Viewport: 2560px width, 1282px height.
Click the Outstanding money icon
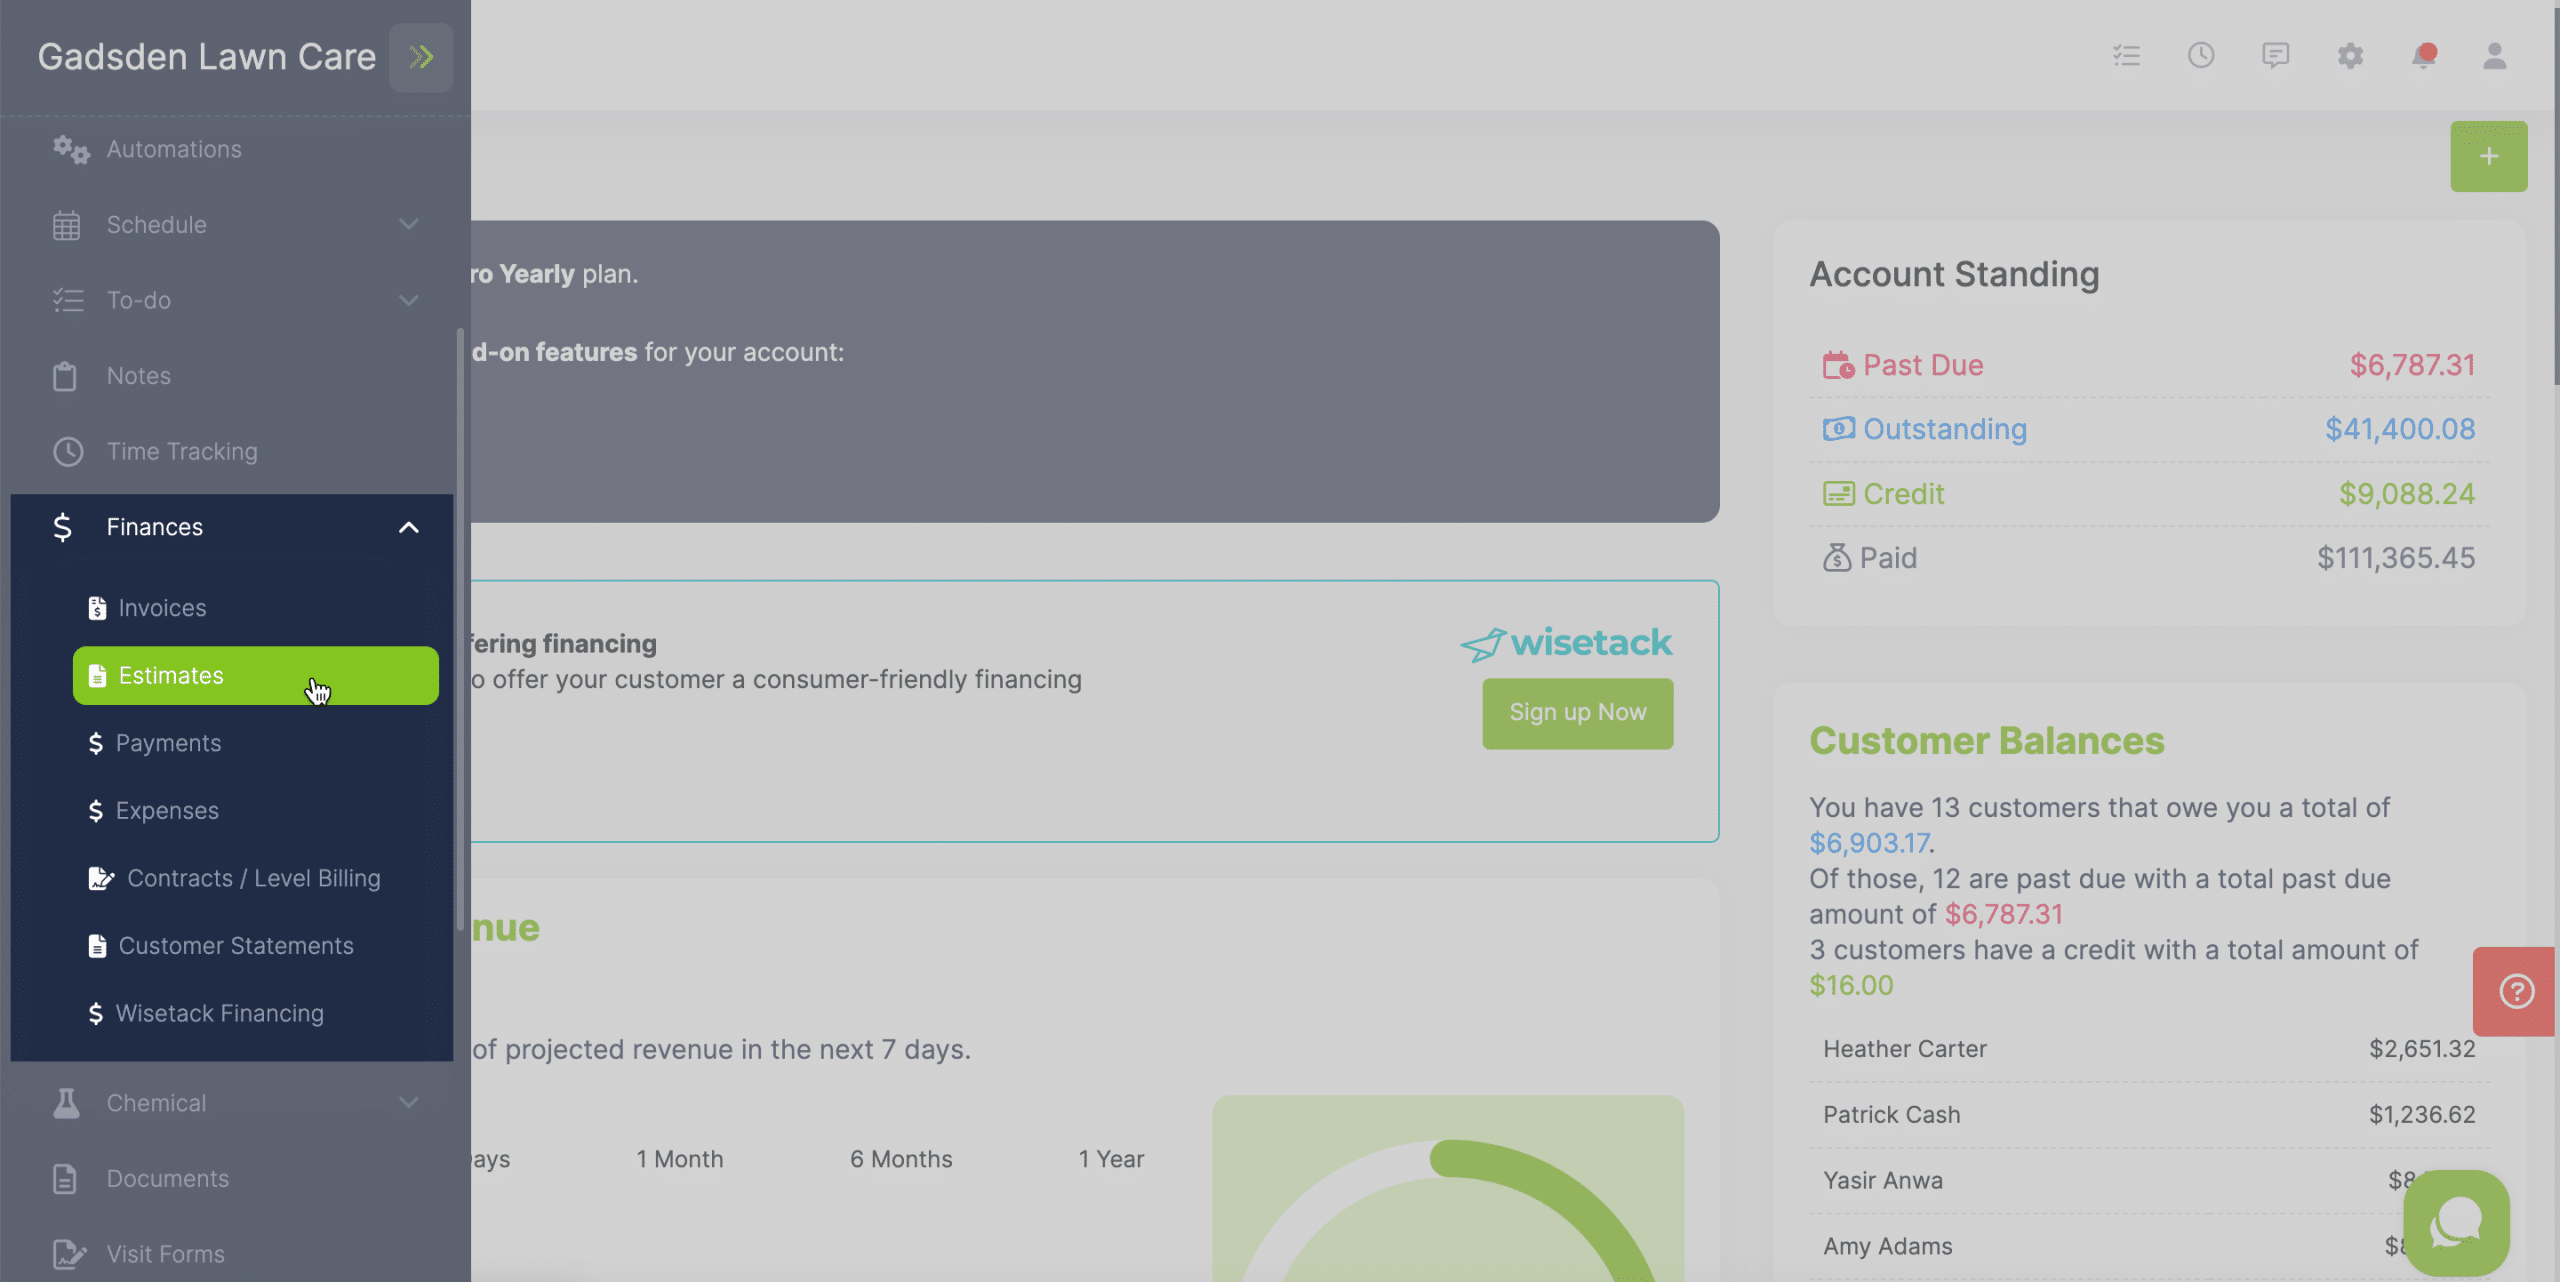point(1838,429)
